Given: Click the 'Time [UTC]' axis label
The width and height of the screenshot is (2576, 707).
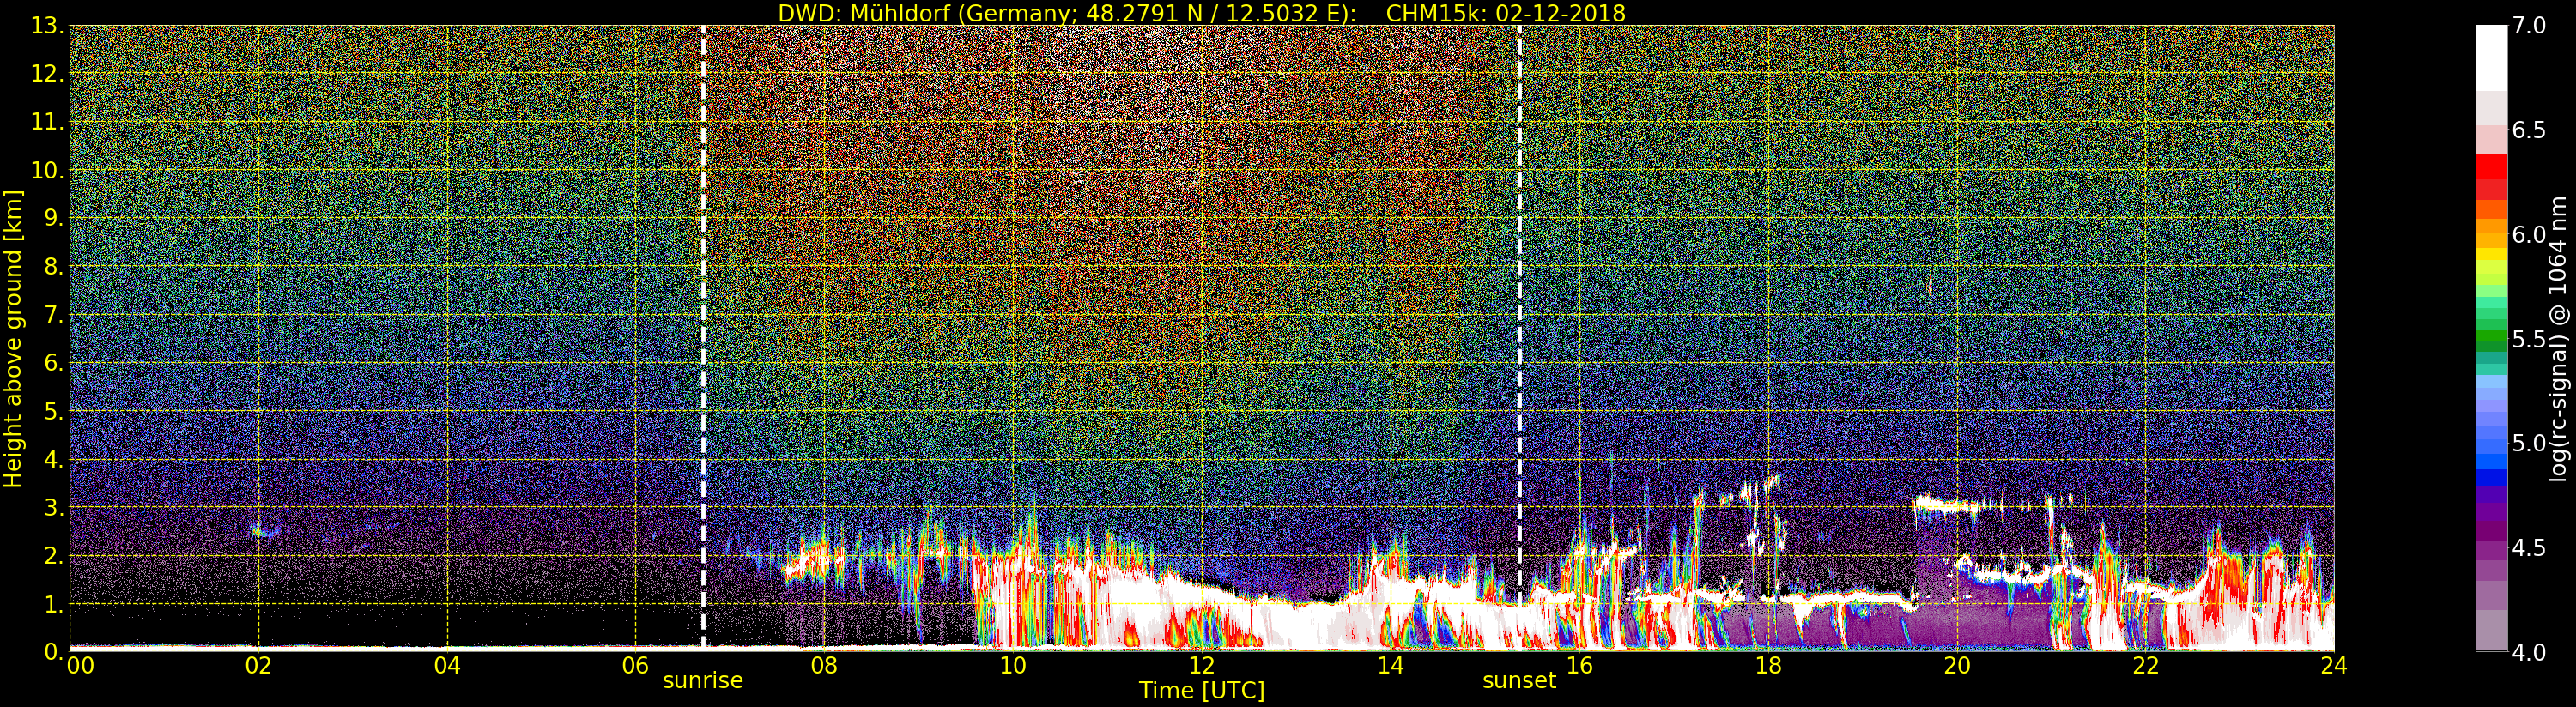Looking at the screenshot, I should tap(1201, 691).
